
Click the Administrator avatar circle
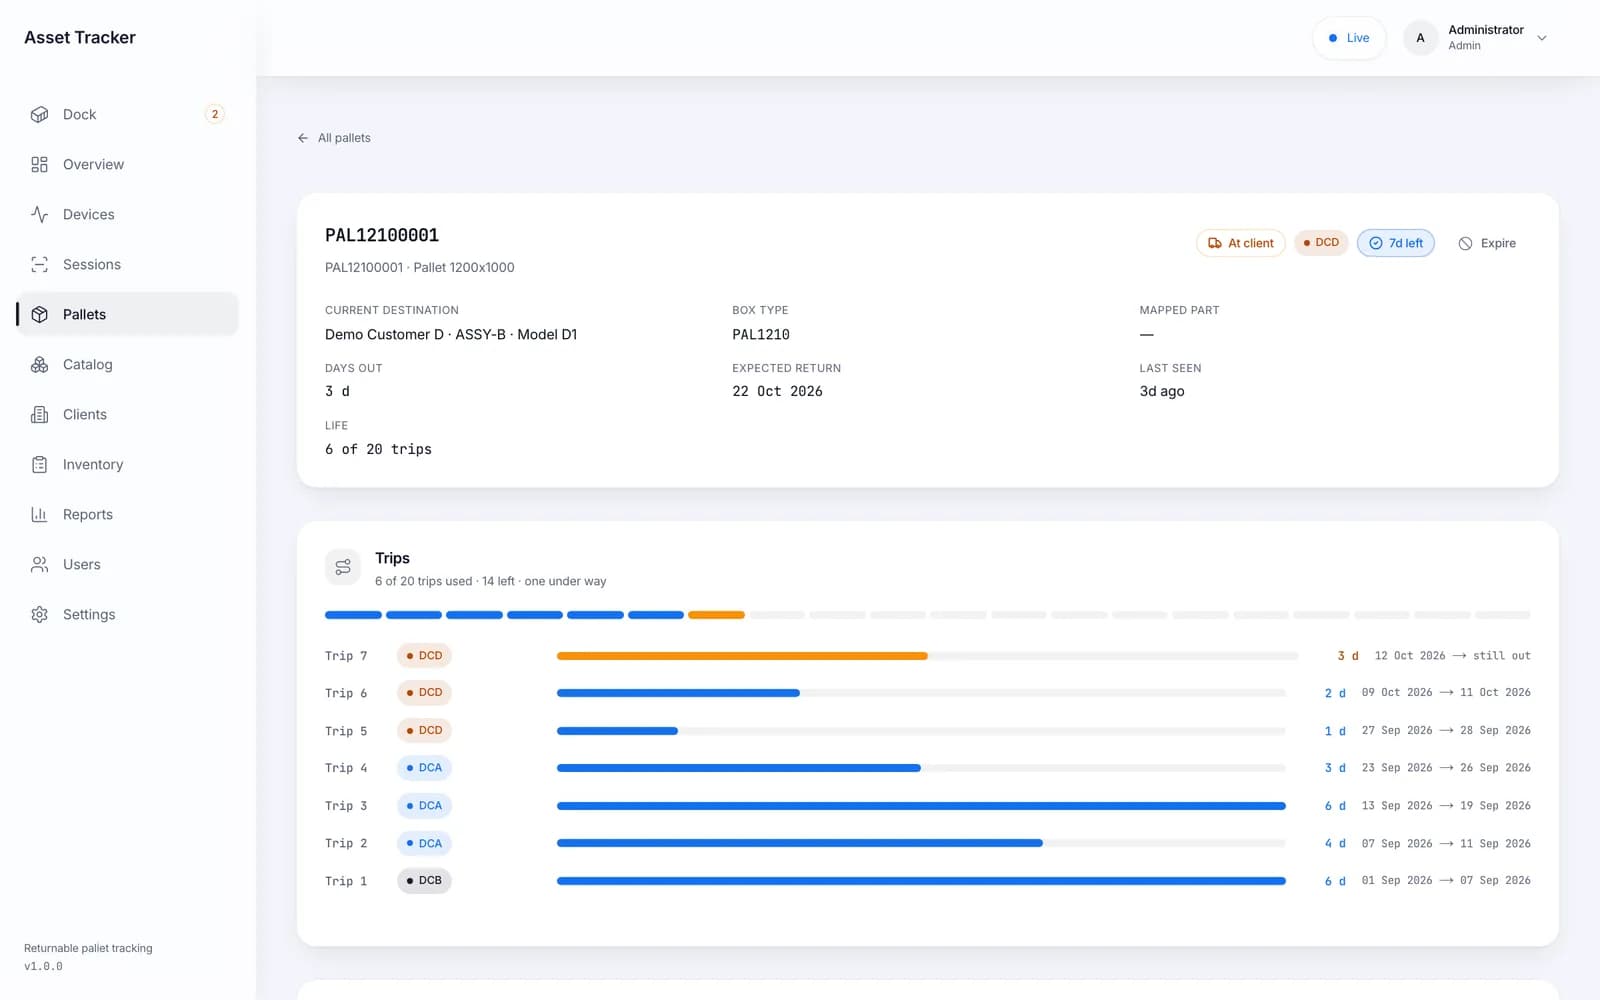pyautogui.click(x=1420, y=38)
